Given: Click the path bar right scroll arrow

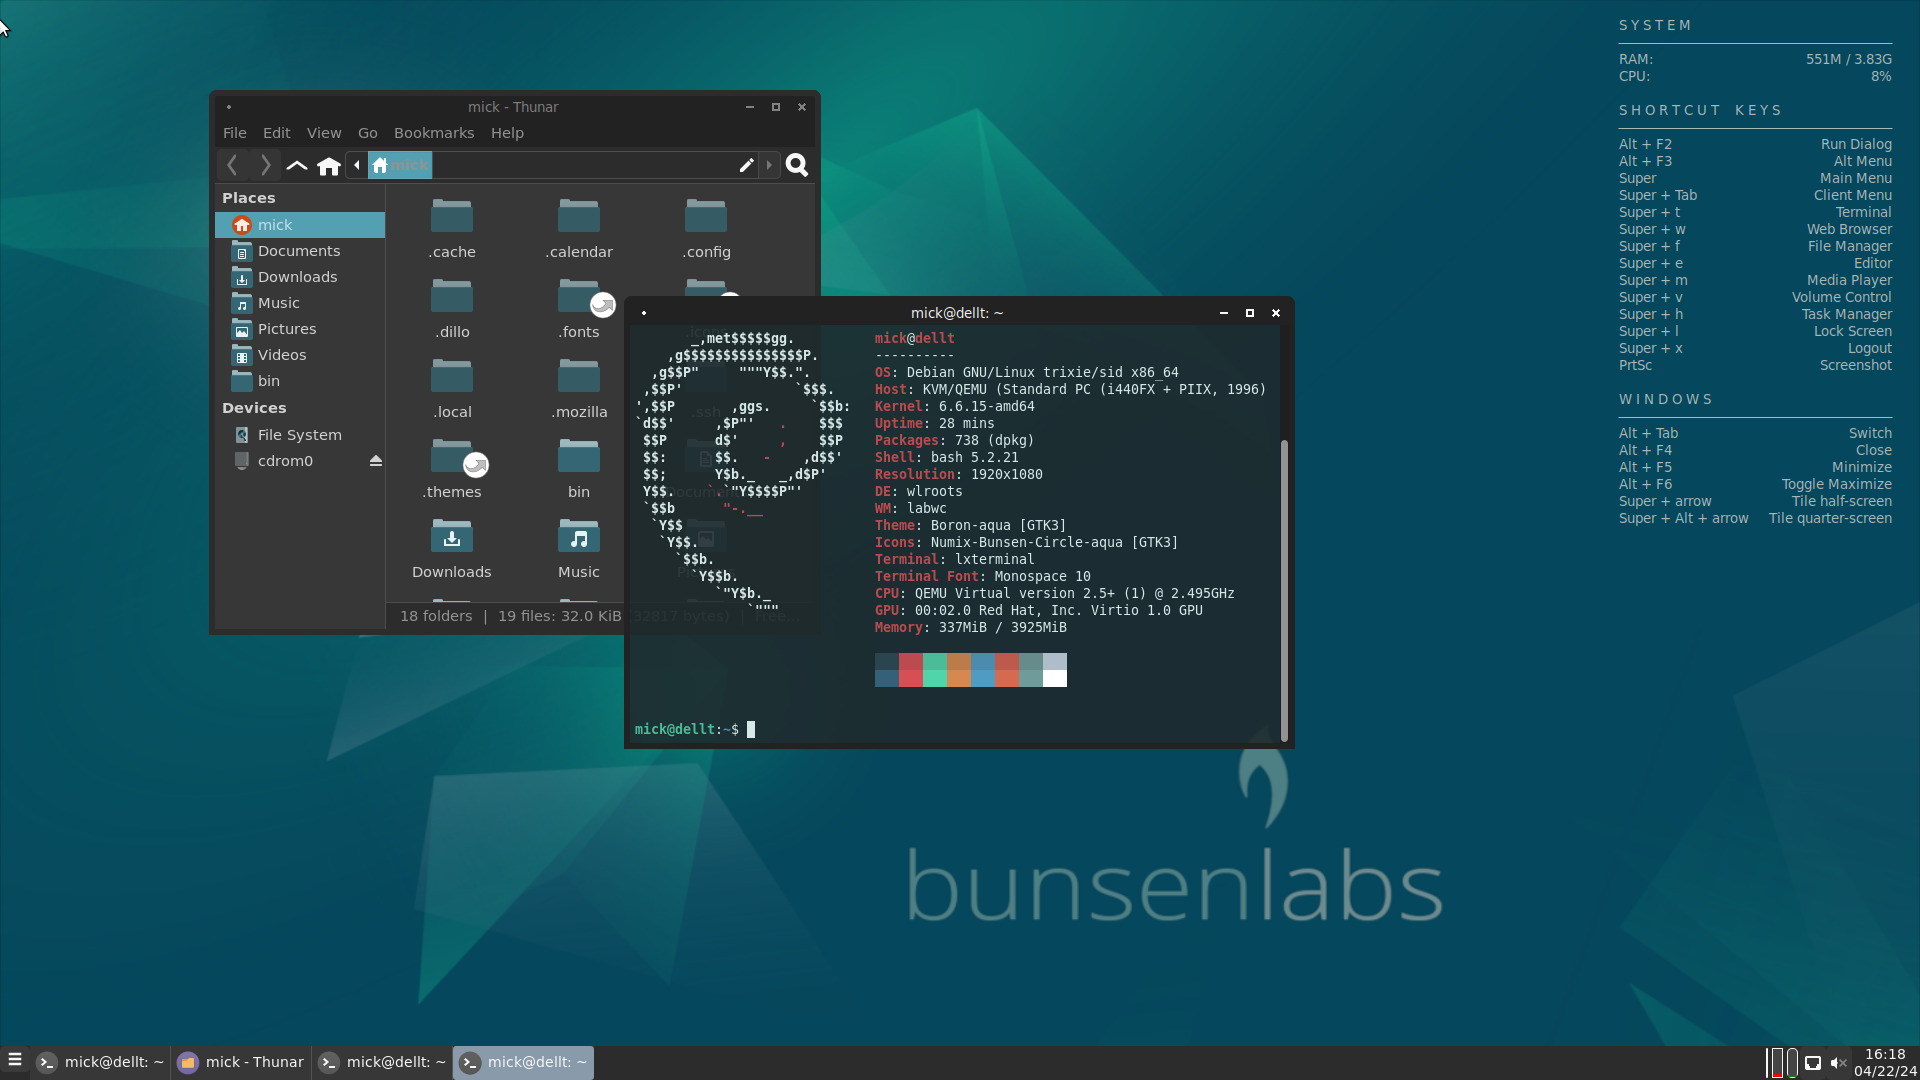Looking at the screenshot, I should 769,166.
